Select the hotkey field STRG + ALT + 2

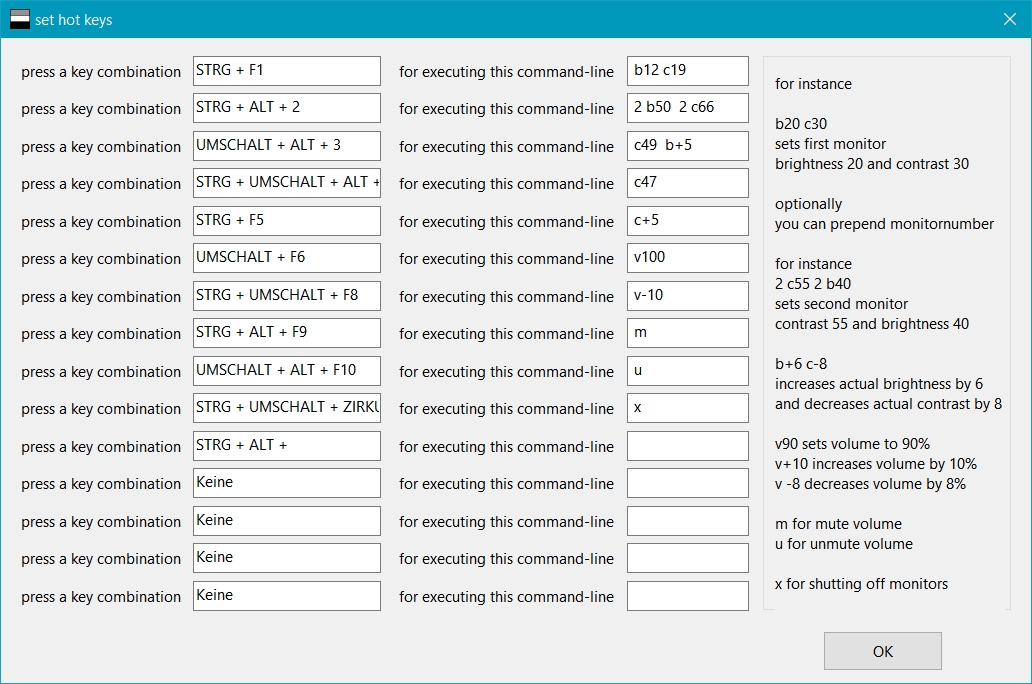coord(286,108)
